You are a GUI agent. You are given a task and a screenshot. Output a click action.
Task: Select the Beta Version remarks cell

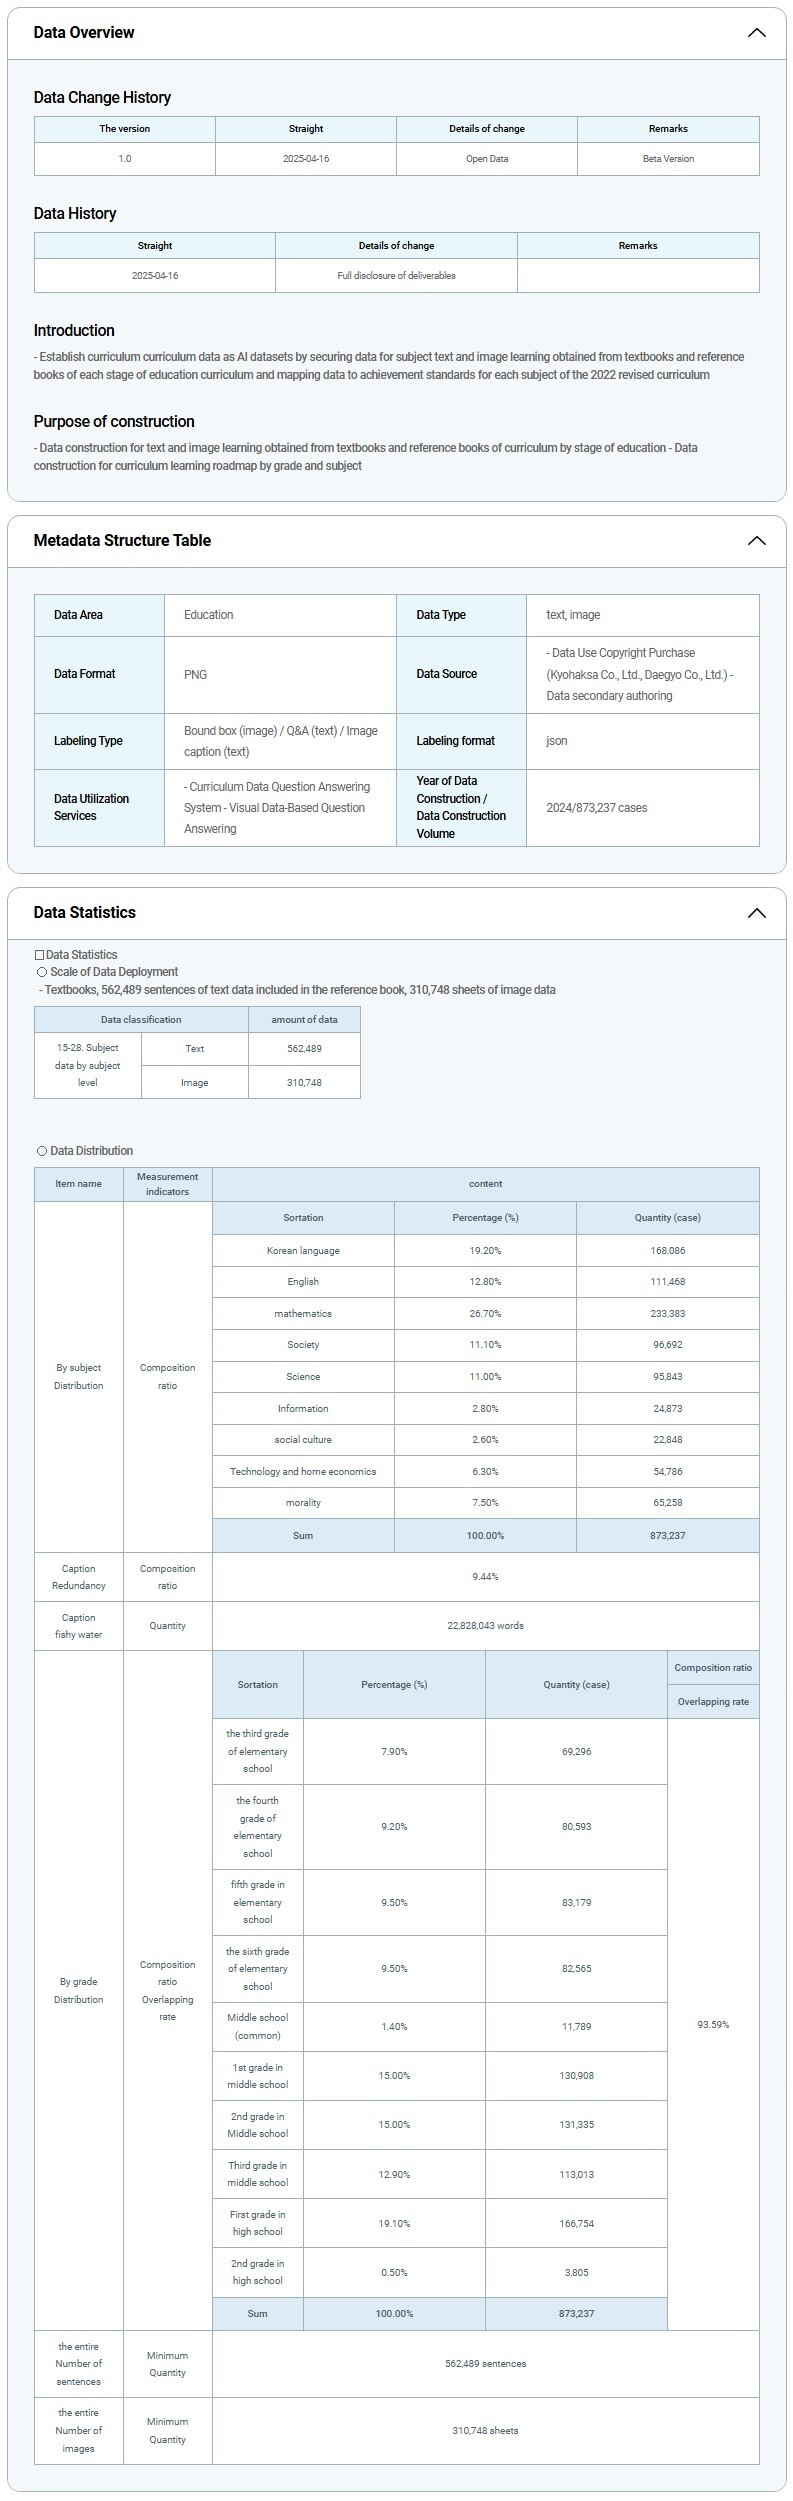click(668, 159)
